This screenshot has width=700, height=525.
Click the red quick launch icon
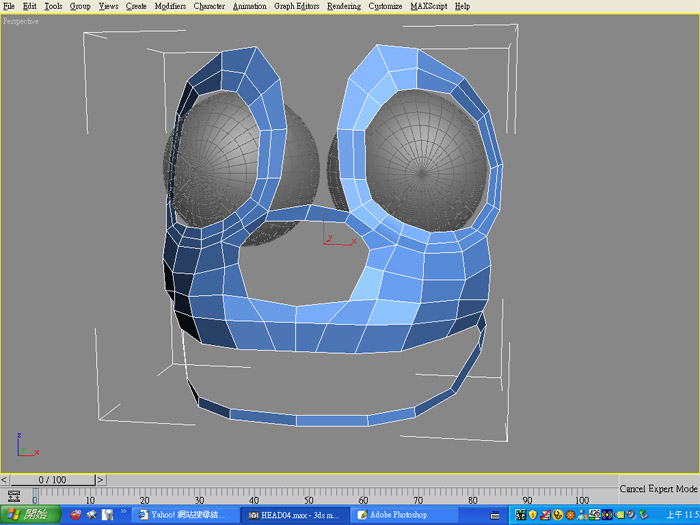click(x=76, y=515)
